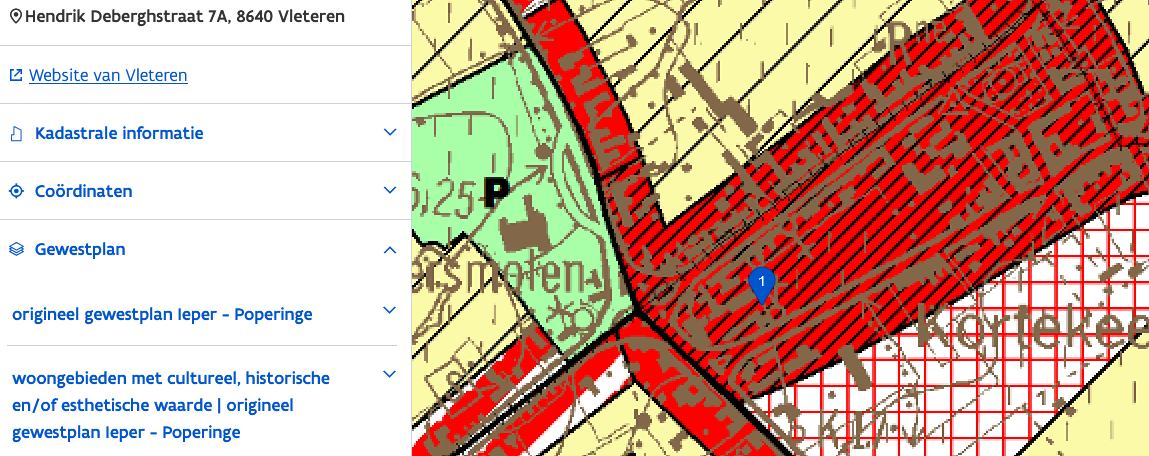Screen dimensions: 1149x456
Task: Click the Coördinaten crosshair icon
Action: tap(16, 191)
